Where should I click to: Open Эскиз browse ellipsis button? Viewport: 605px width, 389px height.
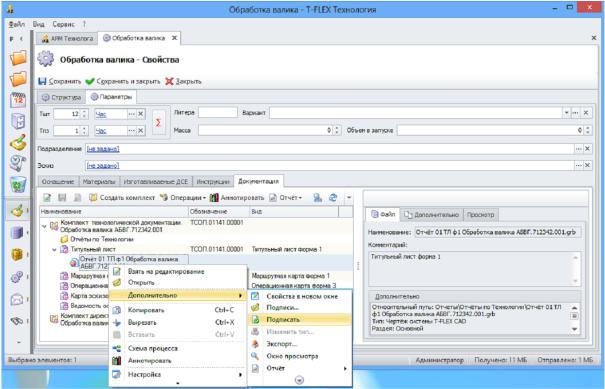(578, 166)
